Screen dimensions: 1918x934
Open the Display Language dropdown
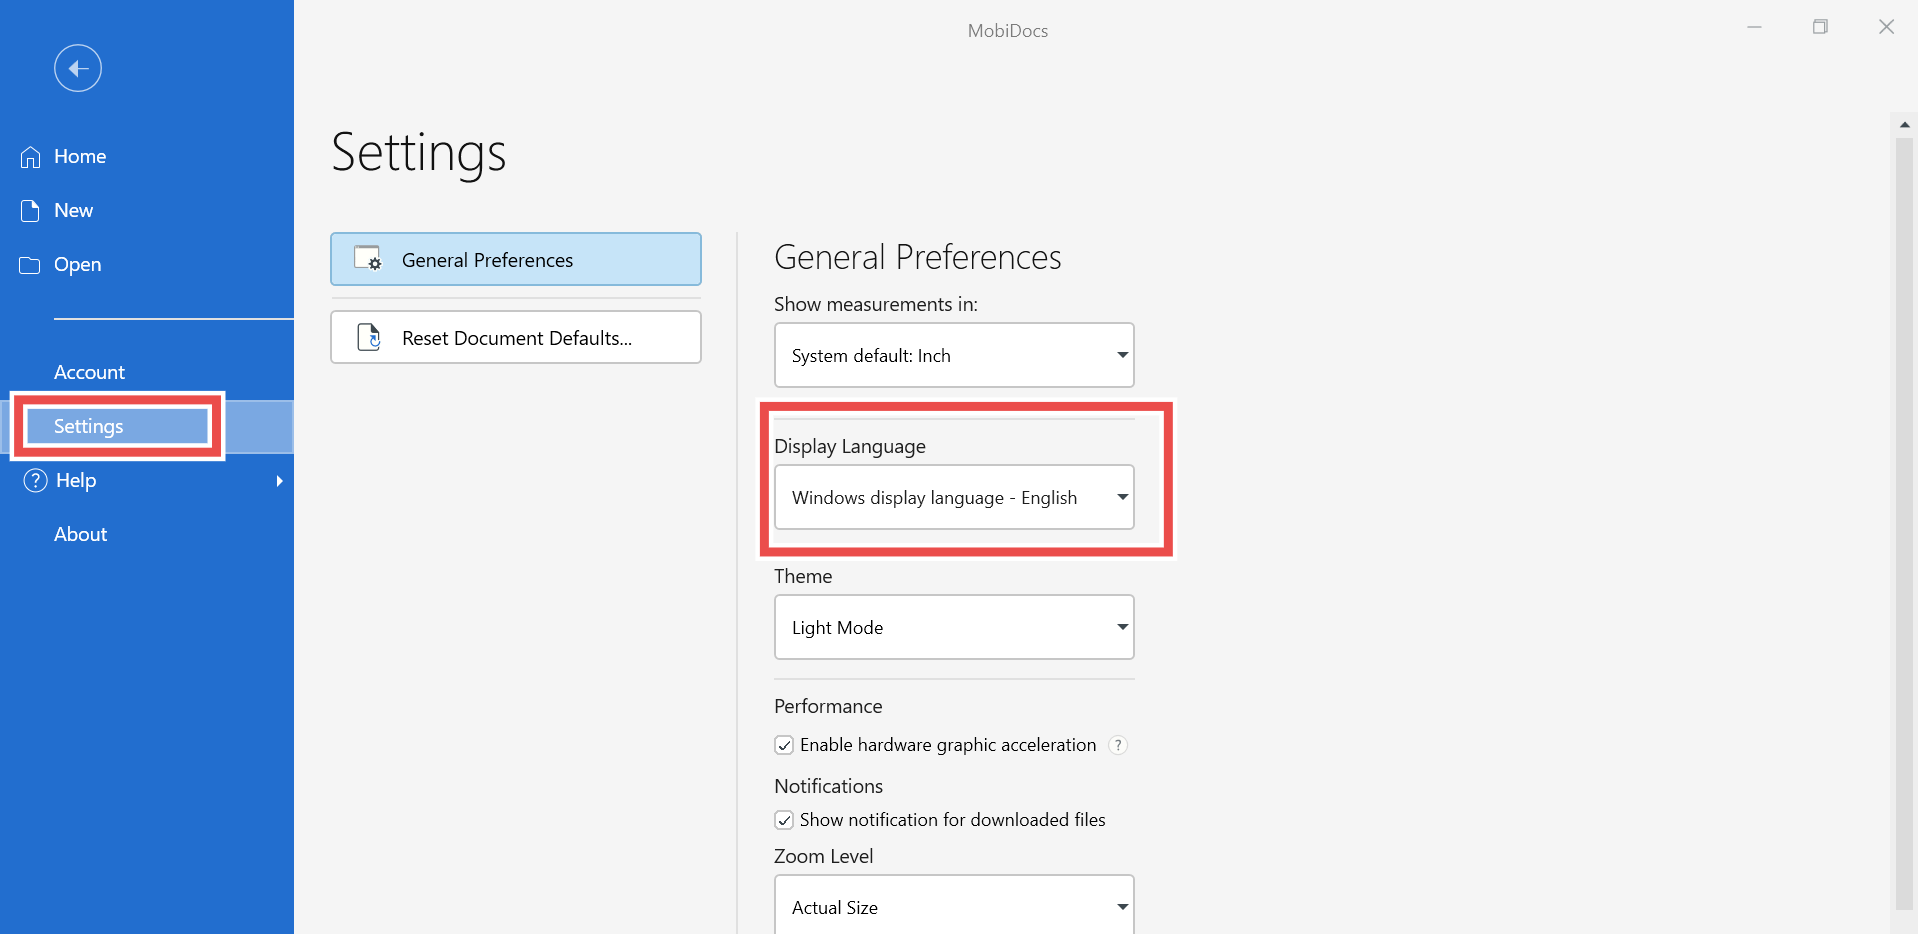(x=954, y=497)
